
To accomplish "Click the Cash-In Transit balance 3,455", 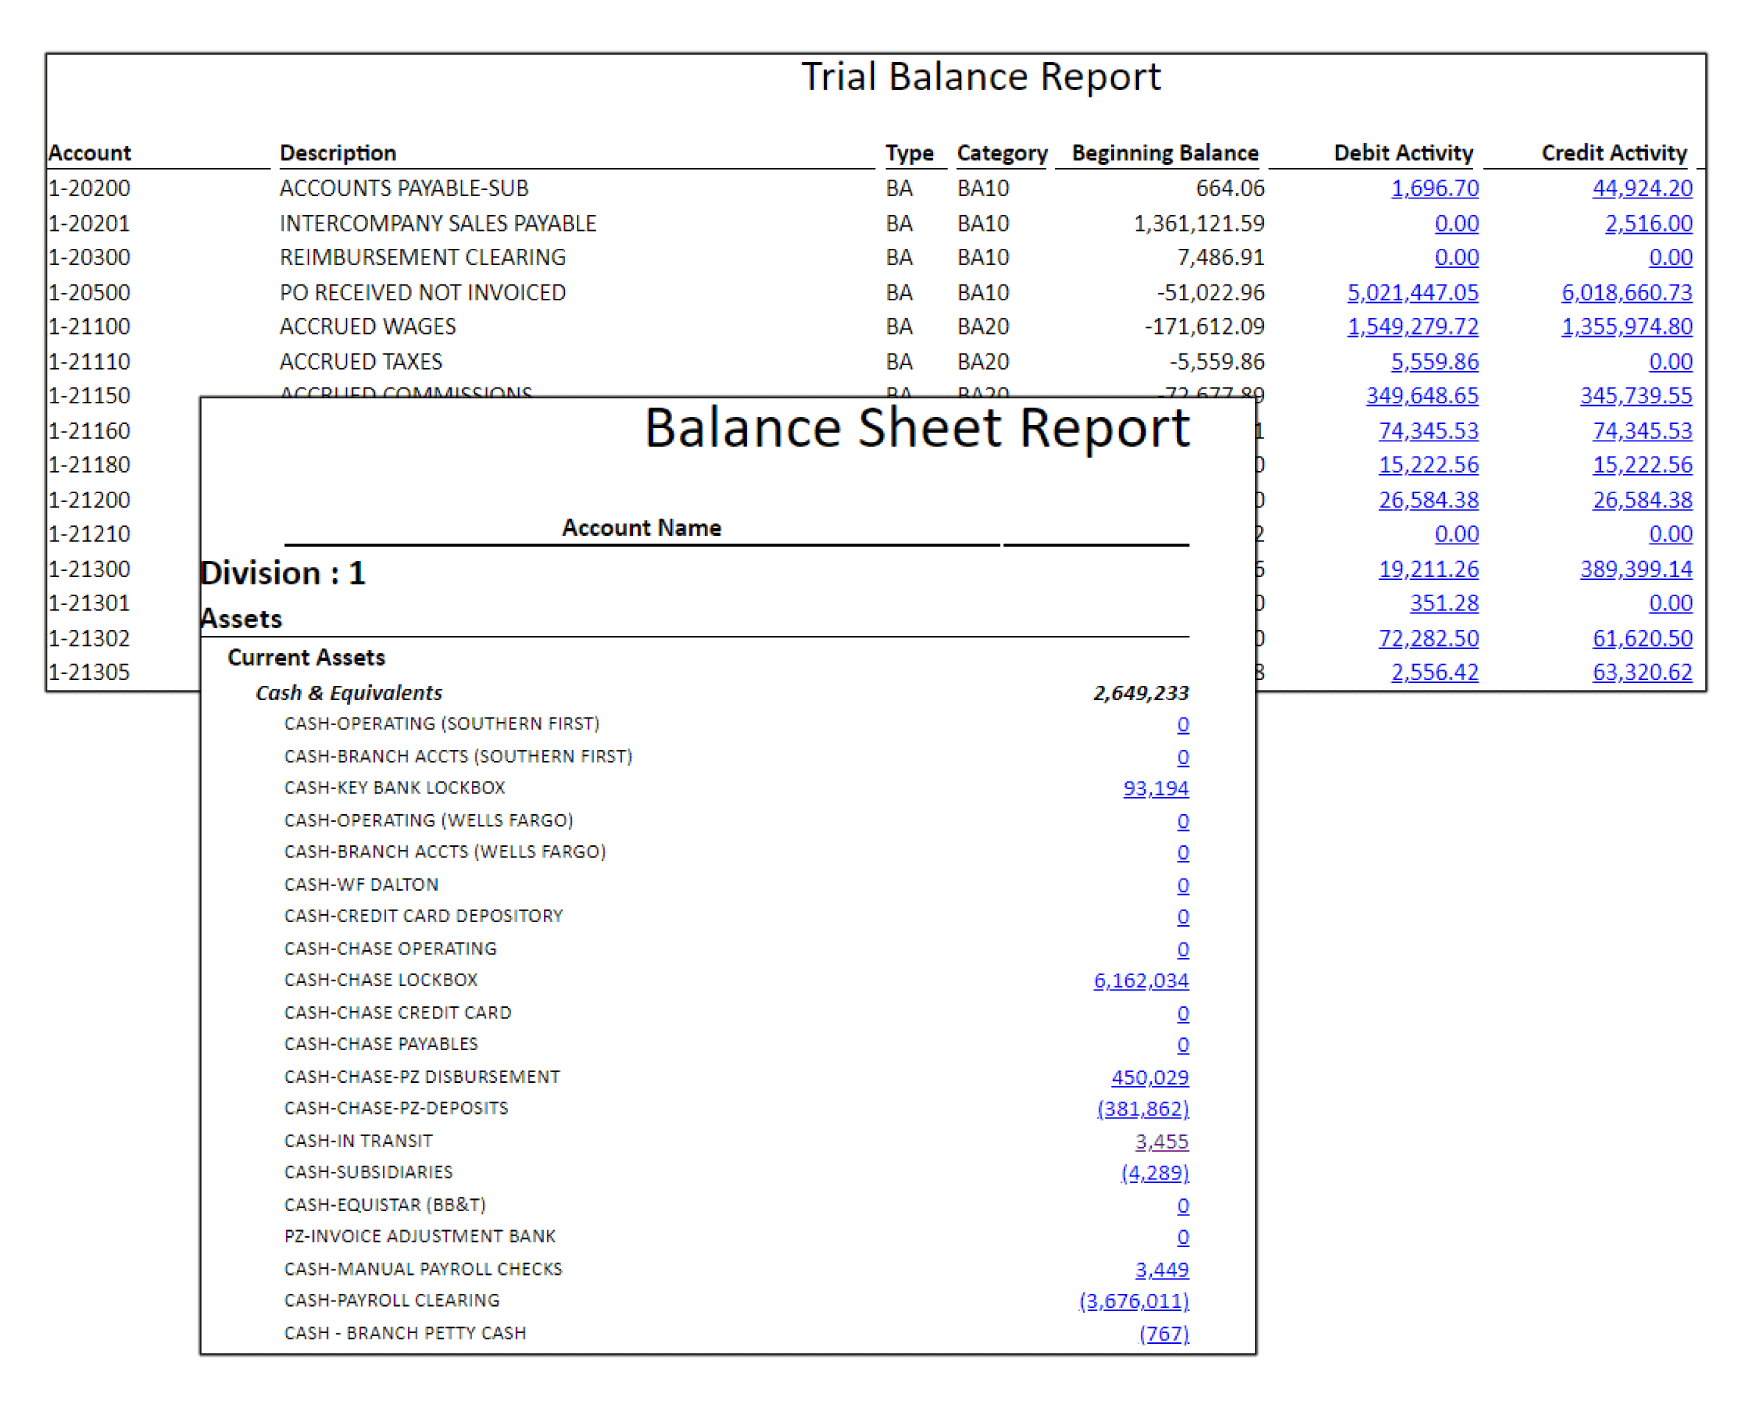I will point(1161,1141).
